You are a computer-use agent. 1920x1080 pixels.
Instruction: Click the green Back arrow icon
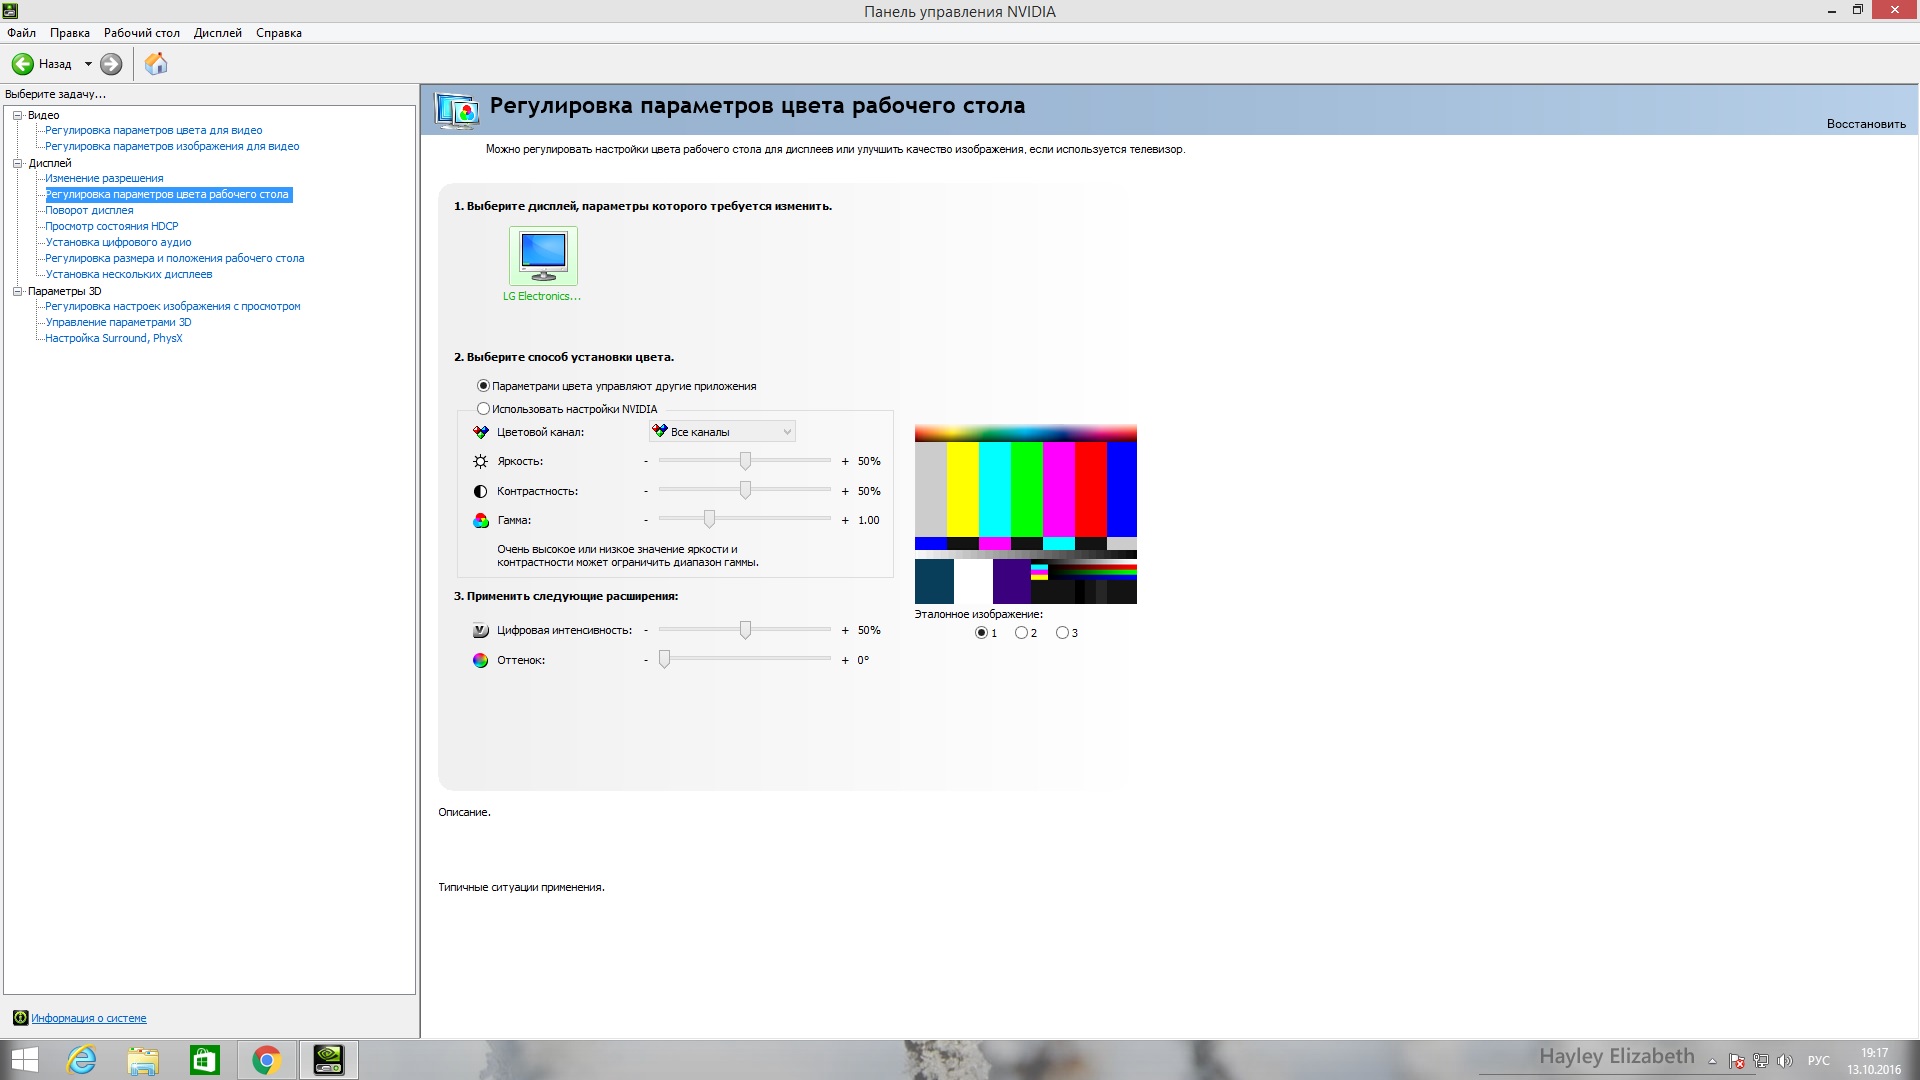pyautogui.click(x=23, y=64)
